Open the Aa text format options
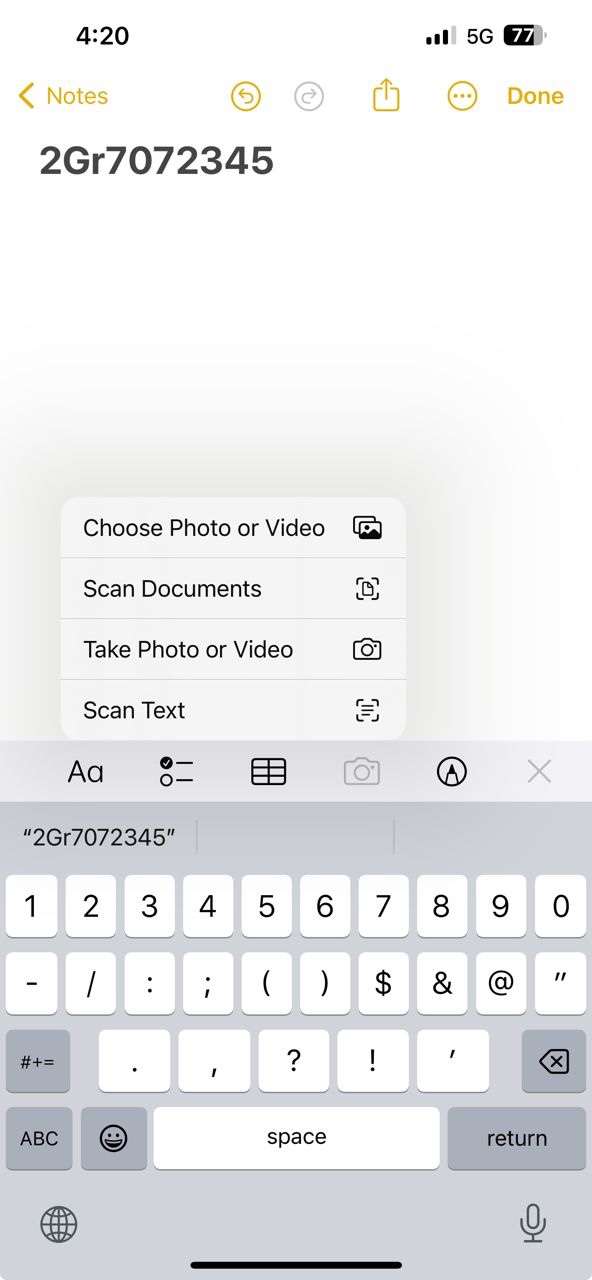Screen dimensions: 592x1280 point(85,771)
